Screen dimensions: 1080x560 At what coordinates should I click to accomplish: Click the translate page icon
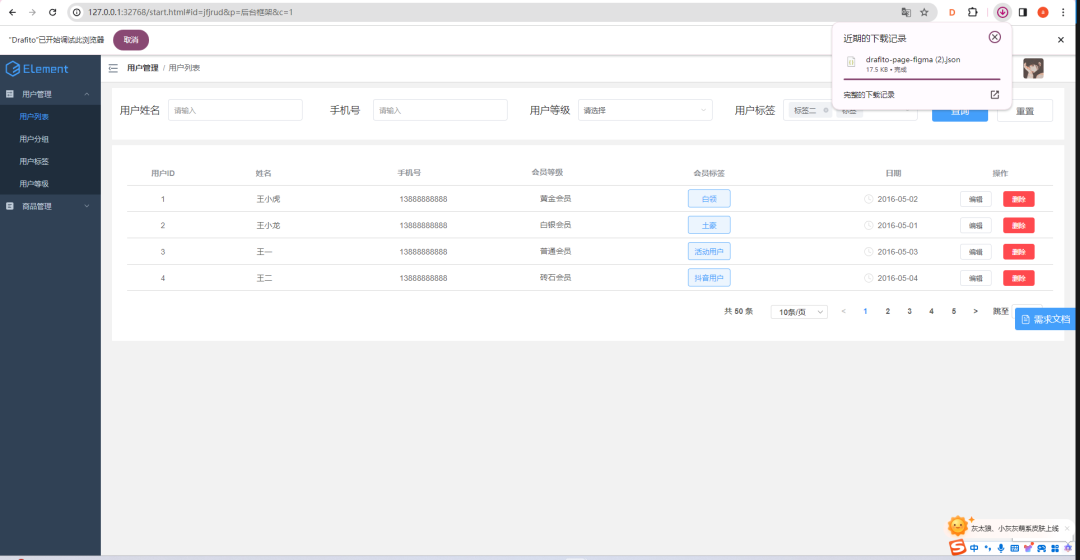[906, 12]
